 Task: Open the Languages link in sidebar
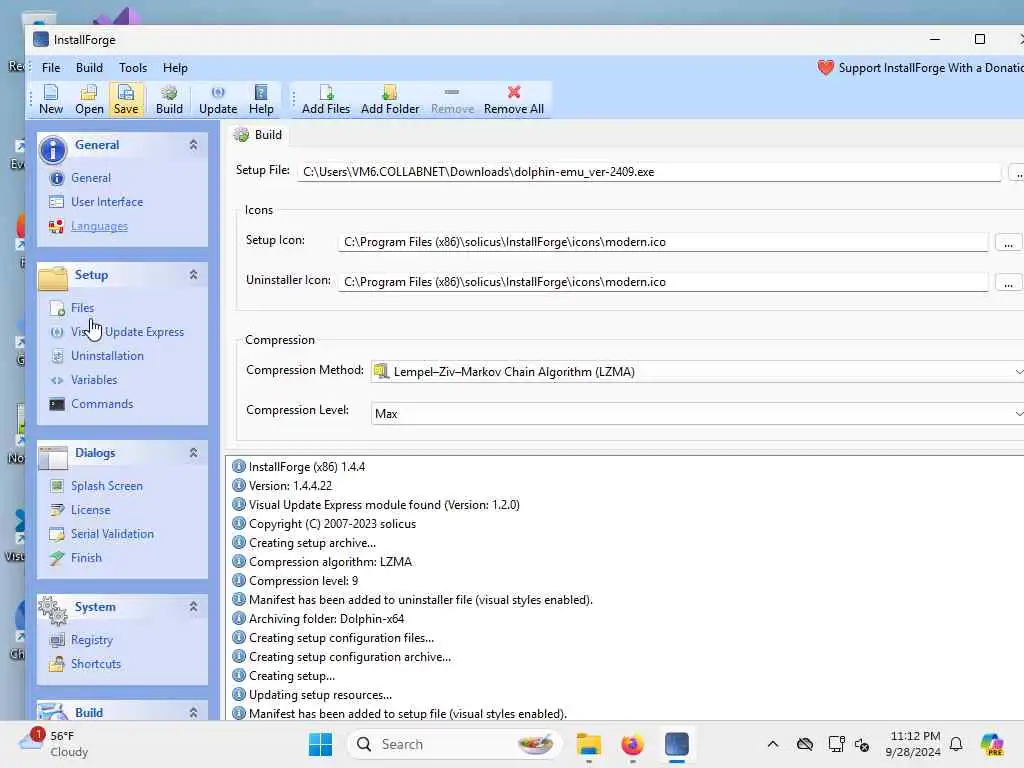(99, 226)
